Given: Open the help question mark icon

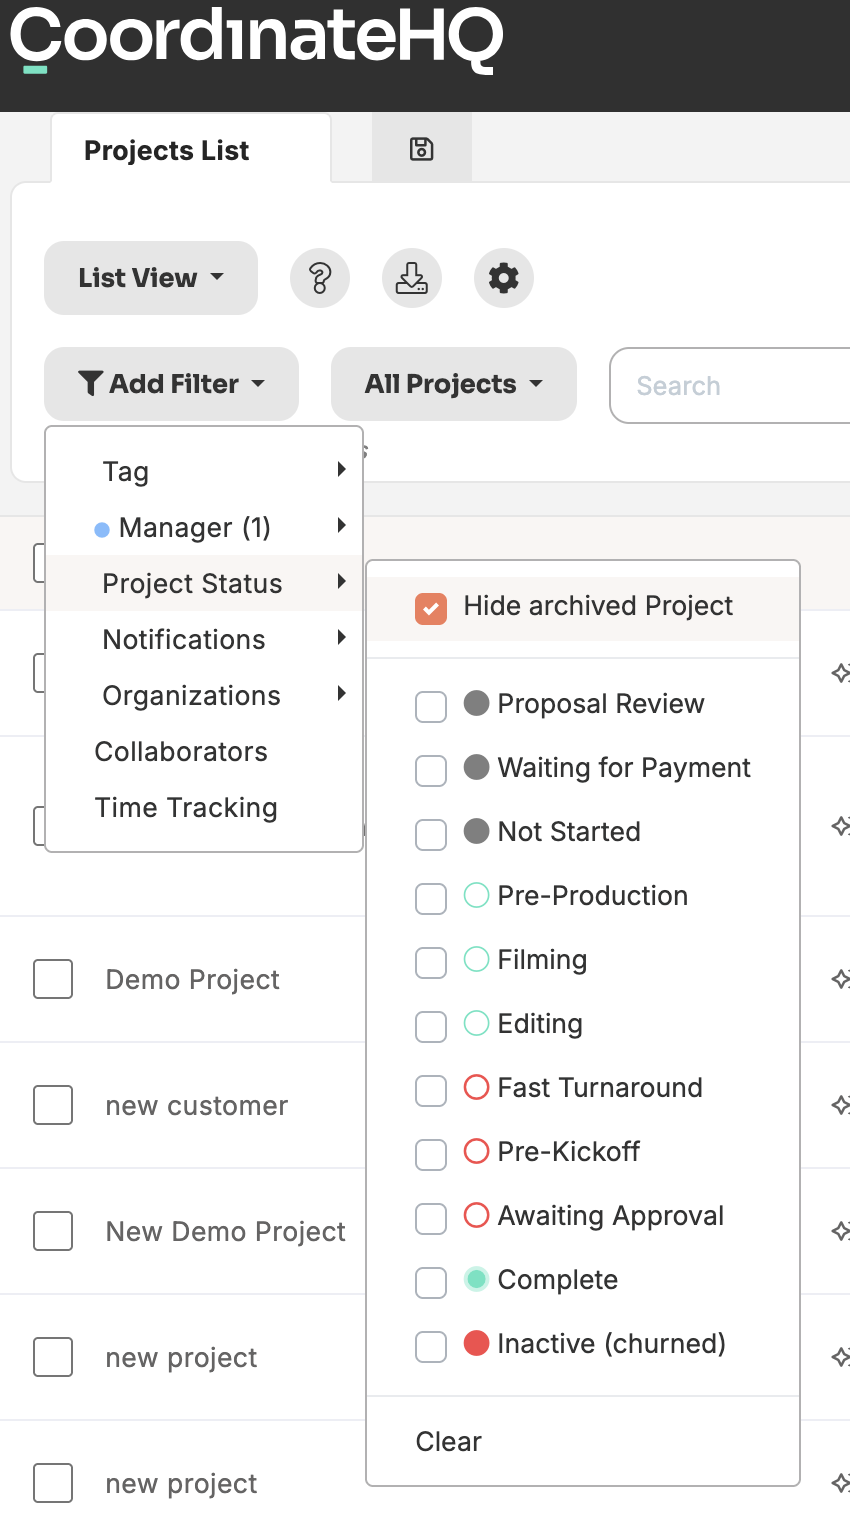Looking at the screenshot, I should (x=320, y=277).
